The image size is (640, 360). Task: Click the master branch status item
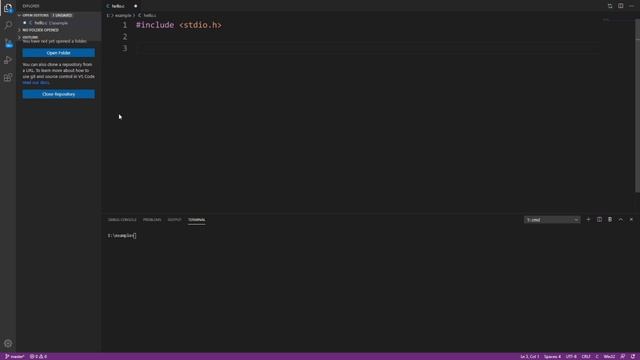[x=14, y=356]
